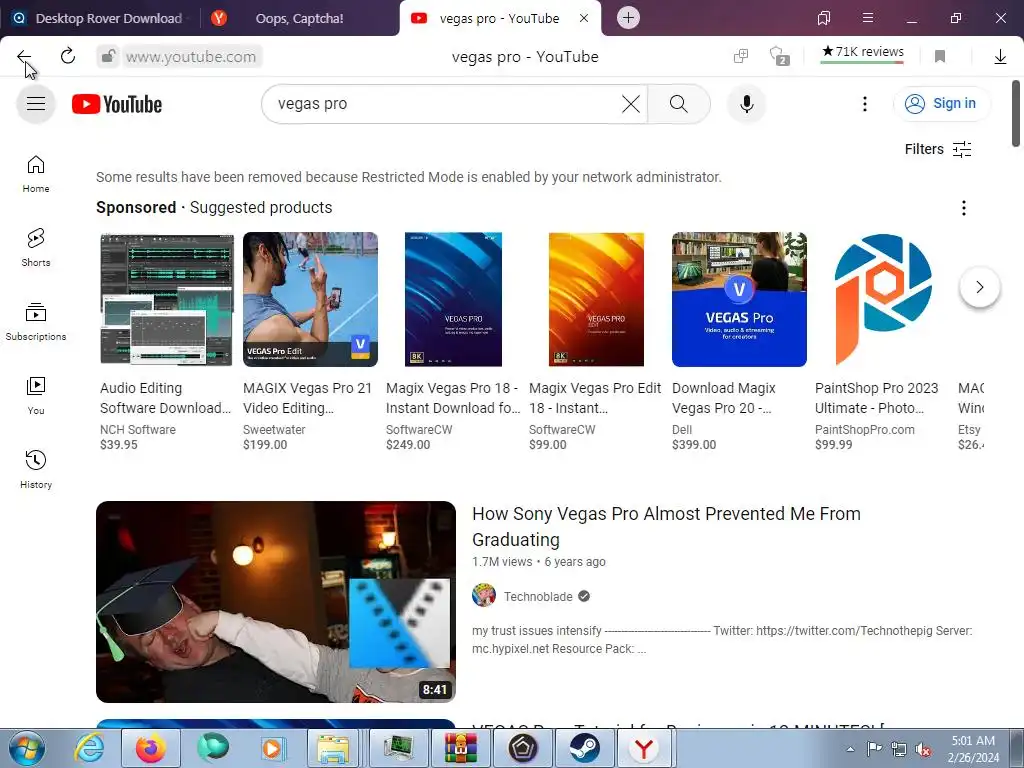Viewport: 1024px width, 768px height.
Task: Click the www.youtube.com address bar
Action: [191, 57]
